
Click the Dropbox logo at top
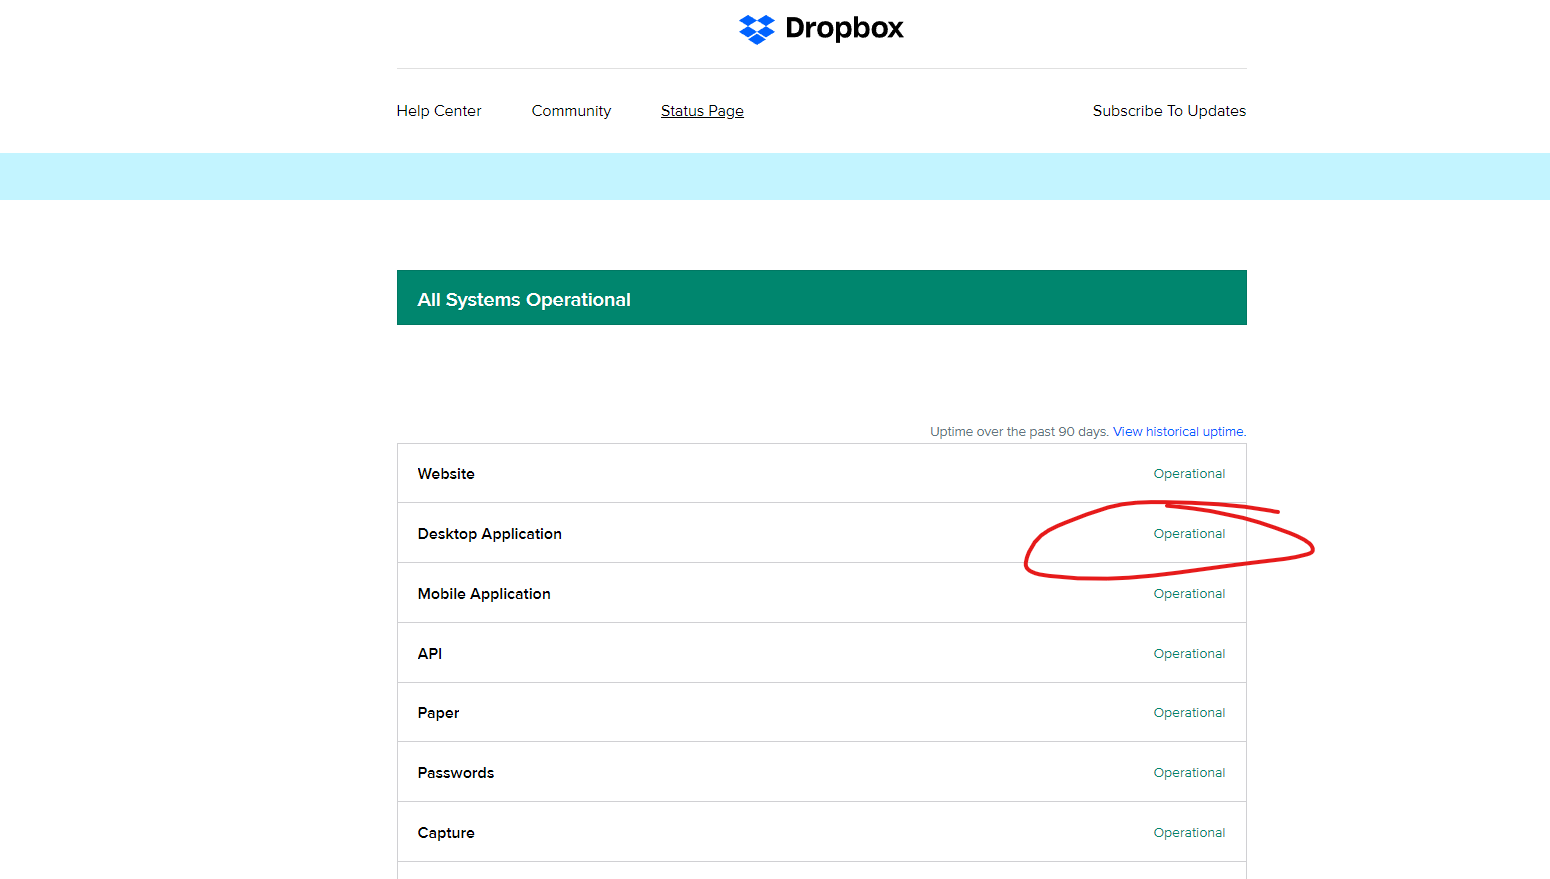point(821,29)
